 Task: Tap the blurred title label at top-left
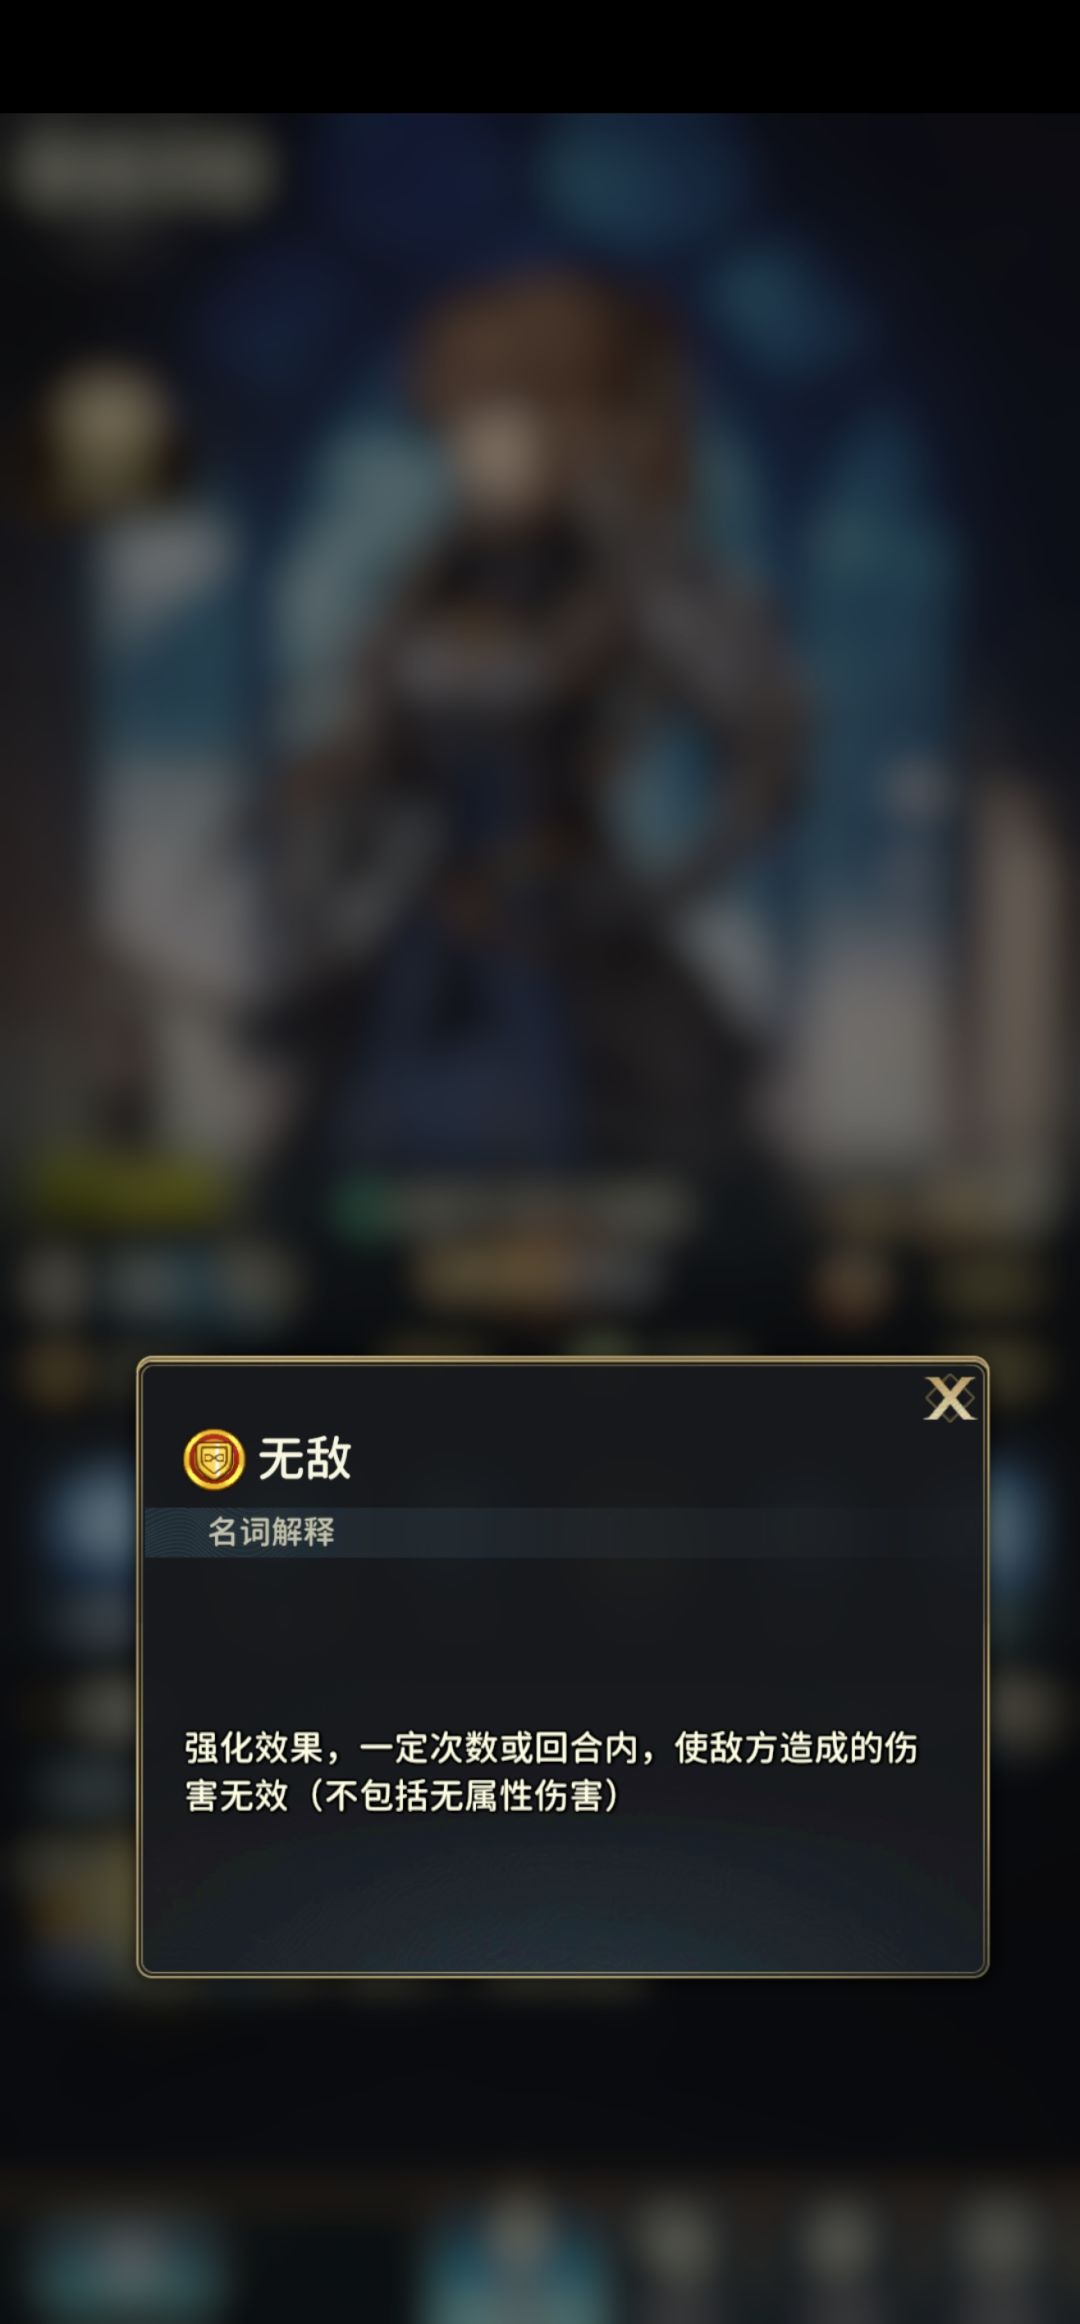[x=142, y=170]
